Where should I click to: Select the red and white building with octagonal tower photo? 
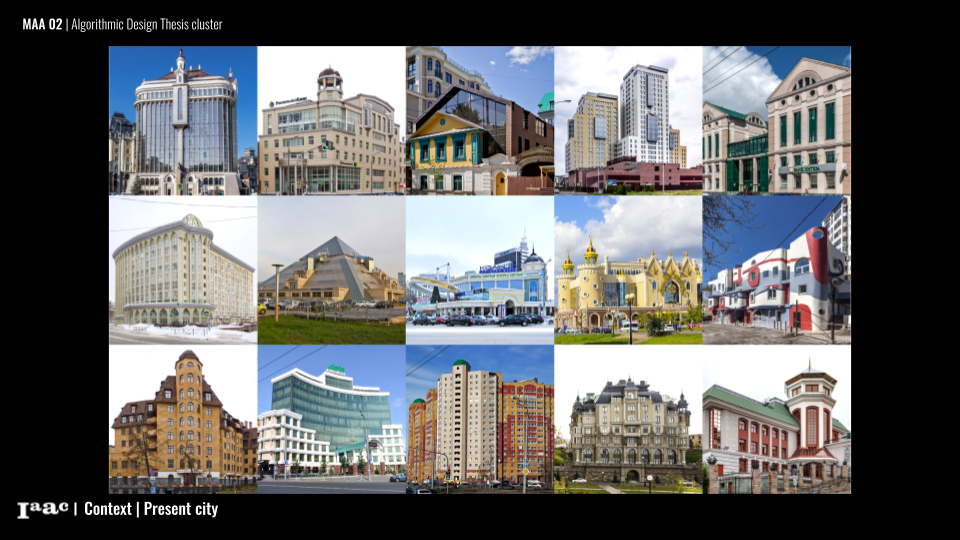point(776,419)
